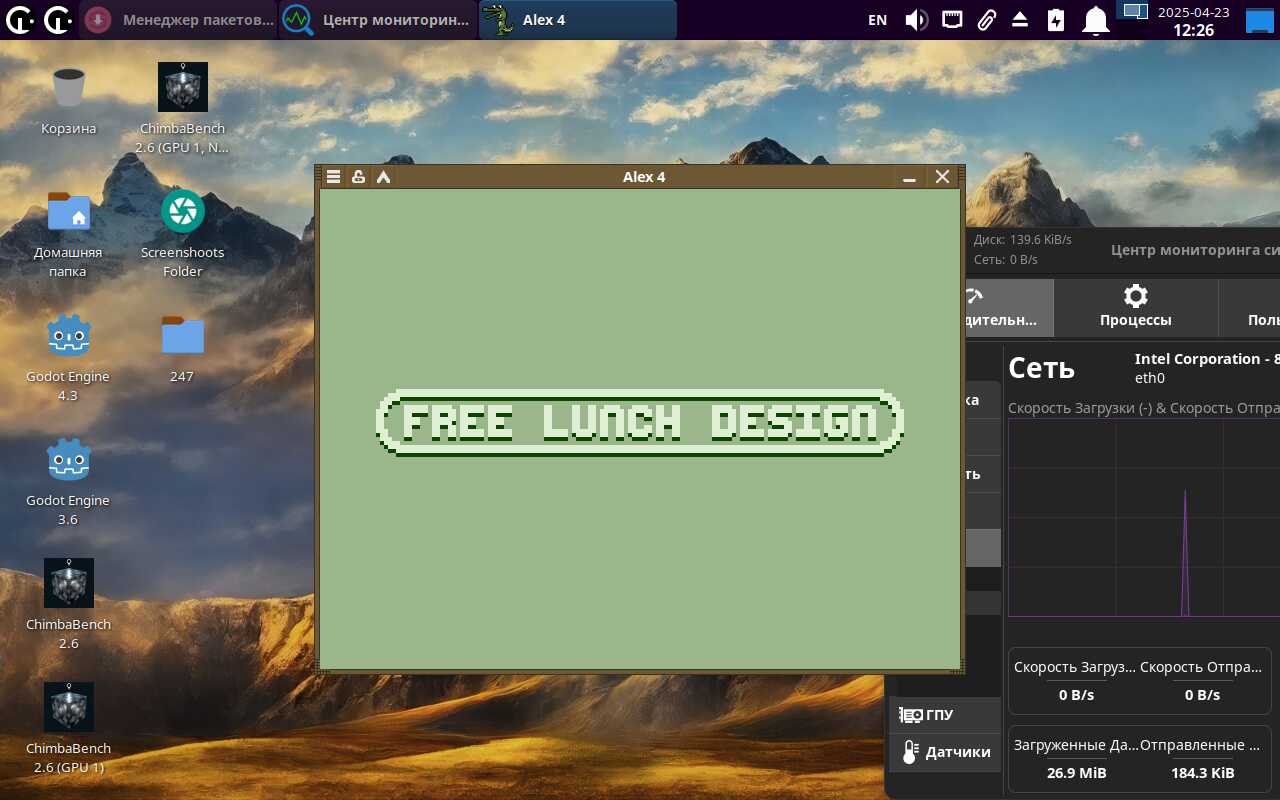The image size is (1280, 800).
Task: Click the Сеть heading in monitoring center
Action: [x=1041, y=368]
